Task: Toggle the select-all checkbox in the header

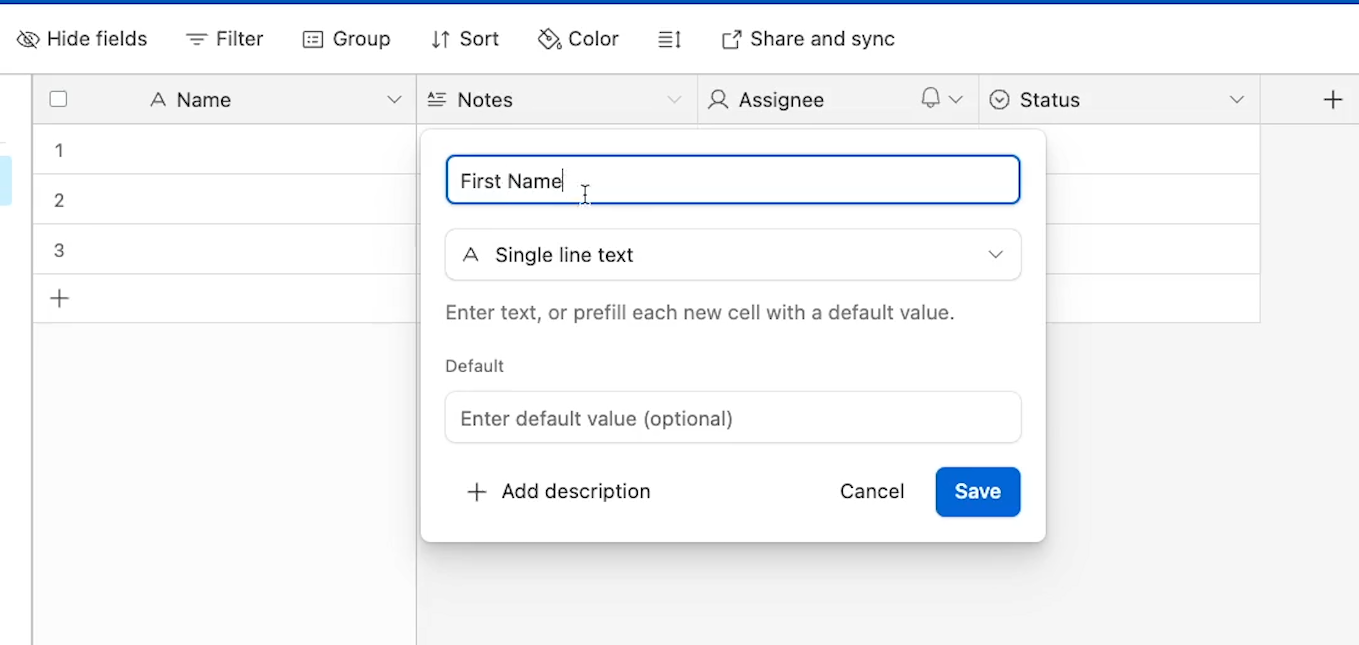Action: (58, 99)
